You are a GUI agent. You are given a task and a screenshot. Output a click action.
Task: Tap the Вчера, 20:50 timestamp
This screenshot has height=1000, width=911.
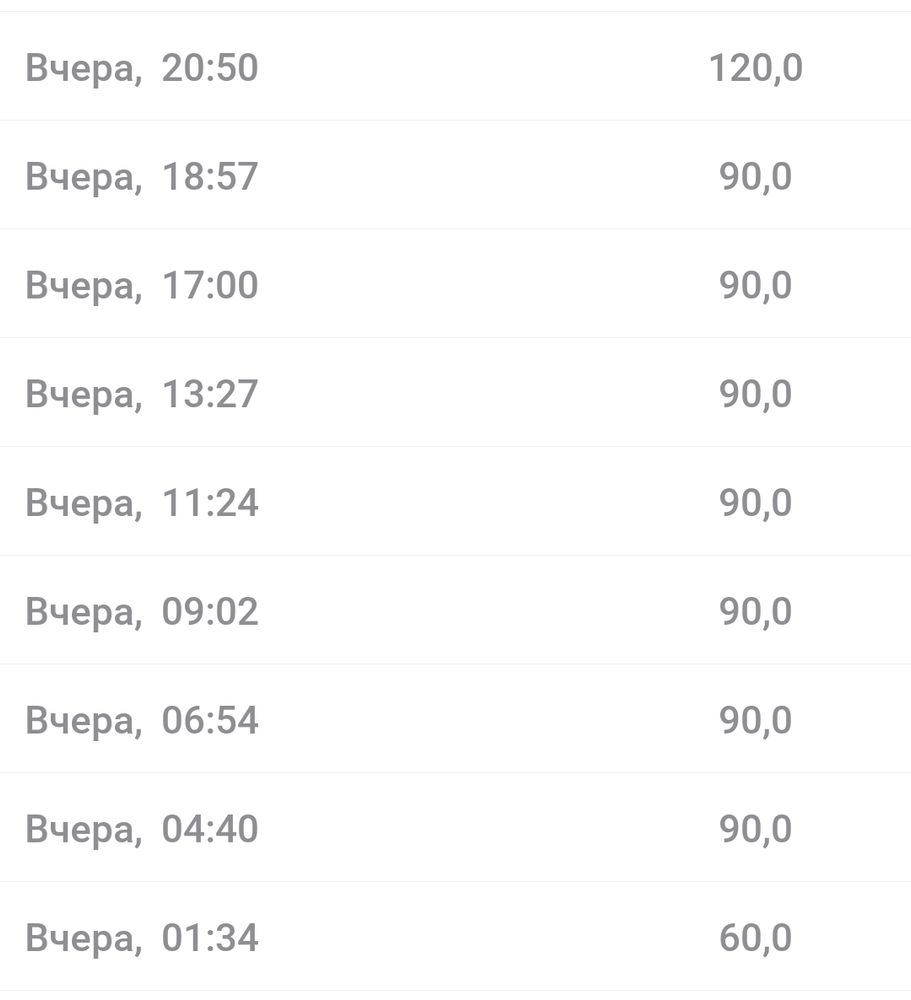click(x=142, y=68)
